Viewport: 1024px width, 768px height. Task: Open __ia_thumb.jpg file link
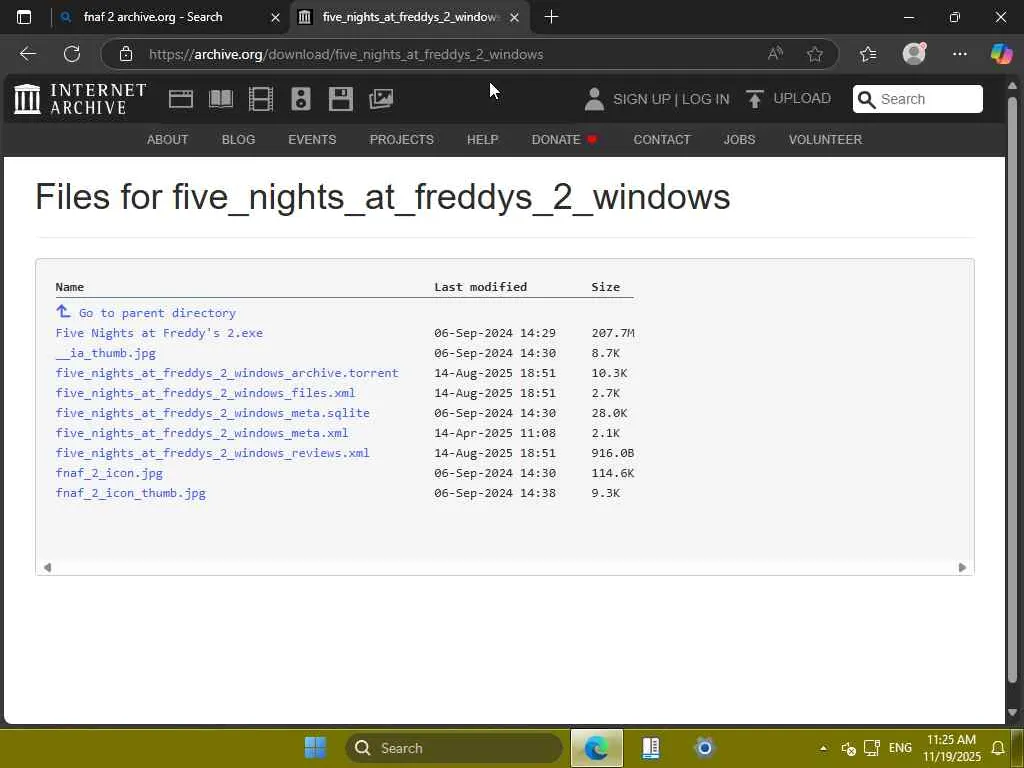pos(106,353)
